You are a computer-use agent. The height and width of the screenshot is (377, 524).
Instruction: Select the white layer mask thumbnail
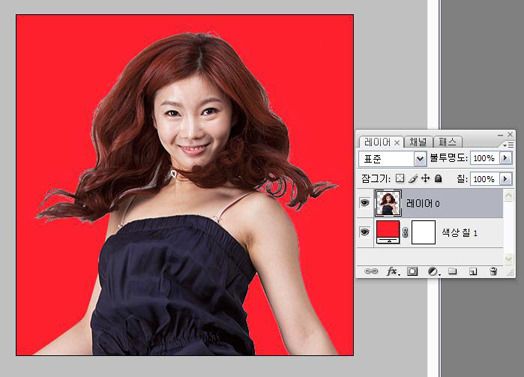(x=423, y=232)
